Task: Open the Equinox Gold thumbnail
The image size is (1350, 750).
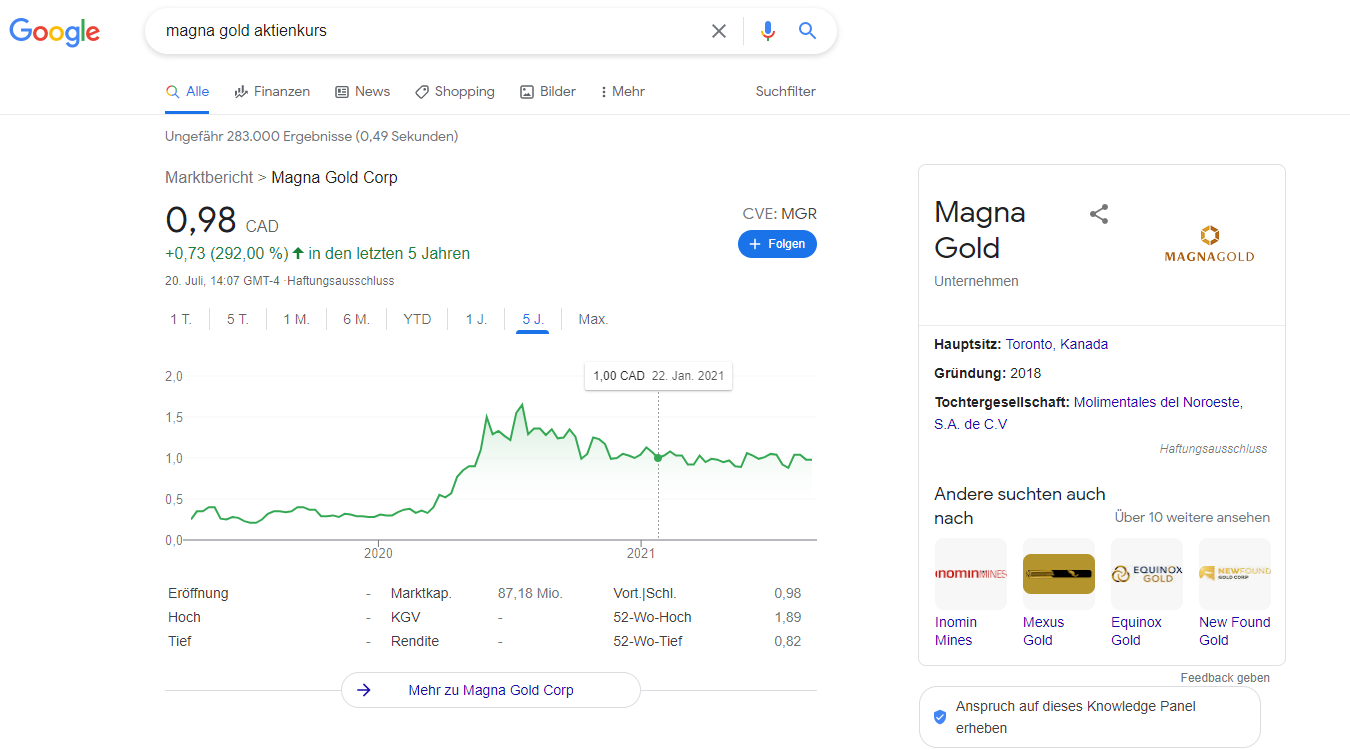Action: [1146, 574]
